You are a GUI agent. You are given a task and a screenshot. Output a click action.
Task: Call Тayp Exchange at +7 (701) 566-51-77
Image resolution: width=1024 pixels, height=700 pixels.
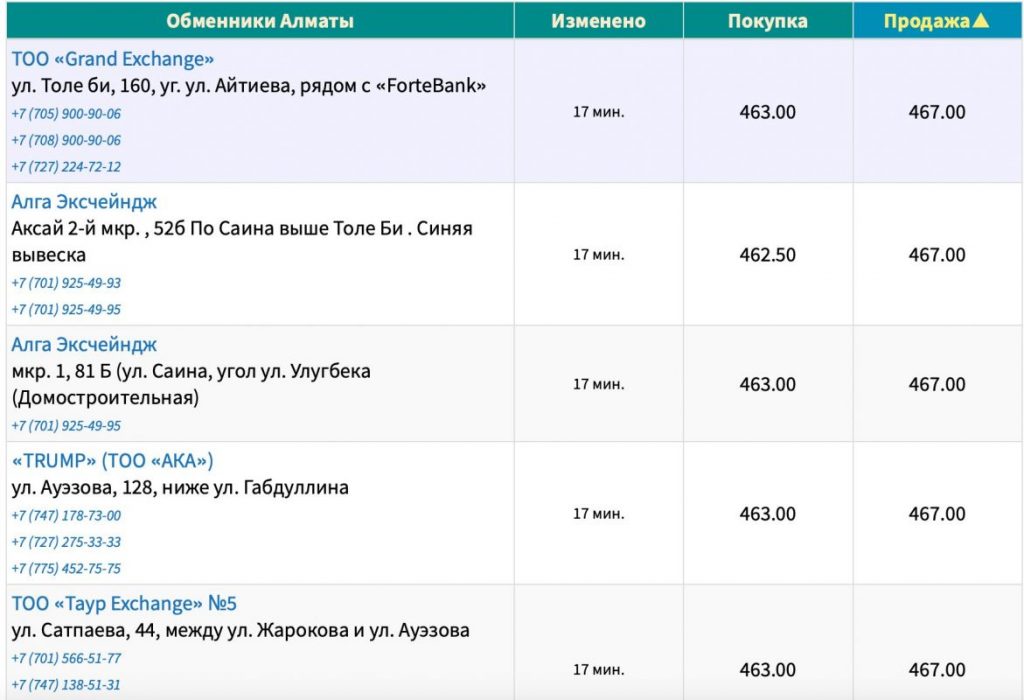coord(66,658)
